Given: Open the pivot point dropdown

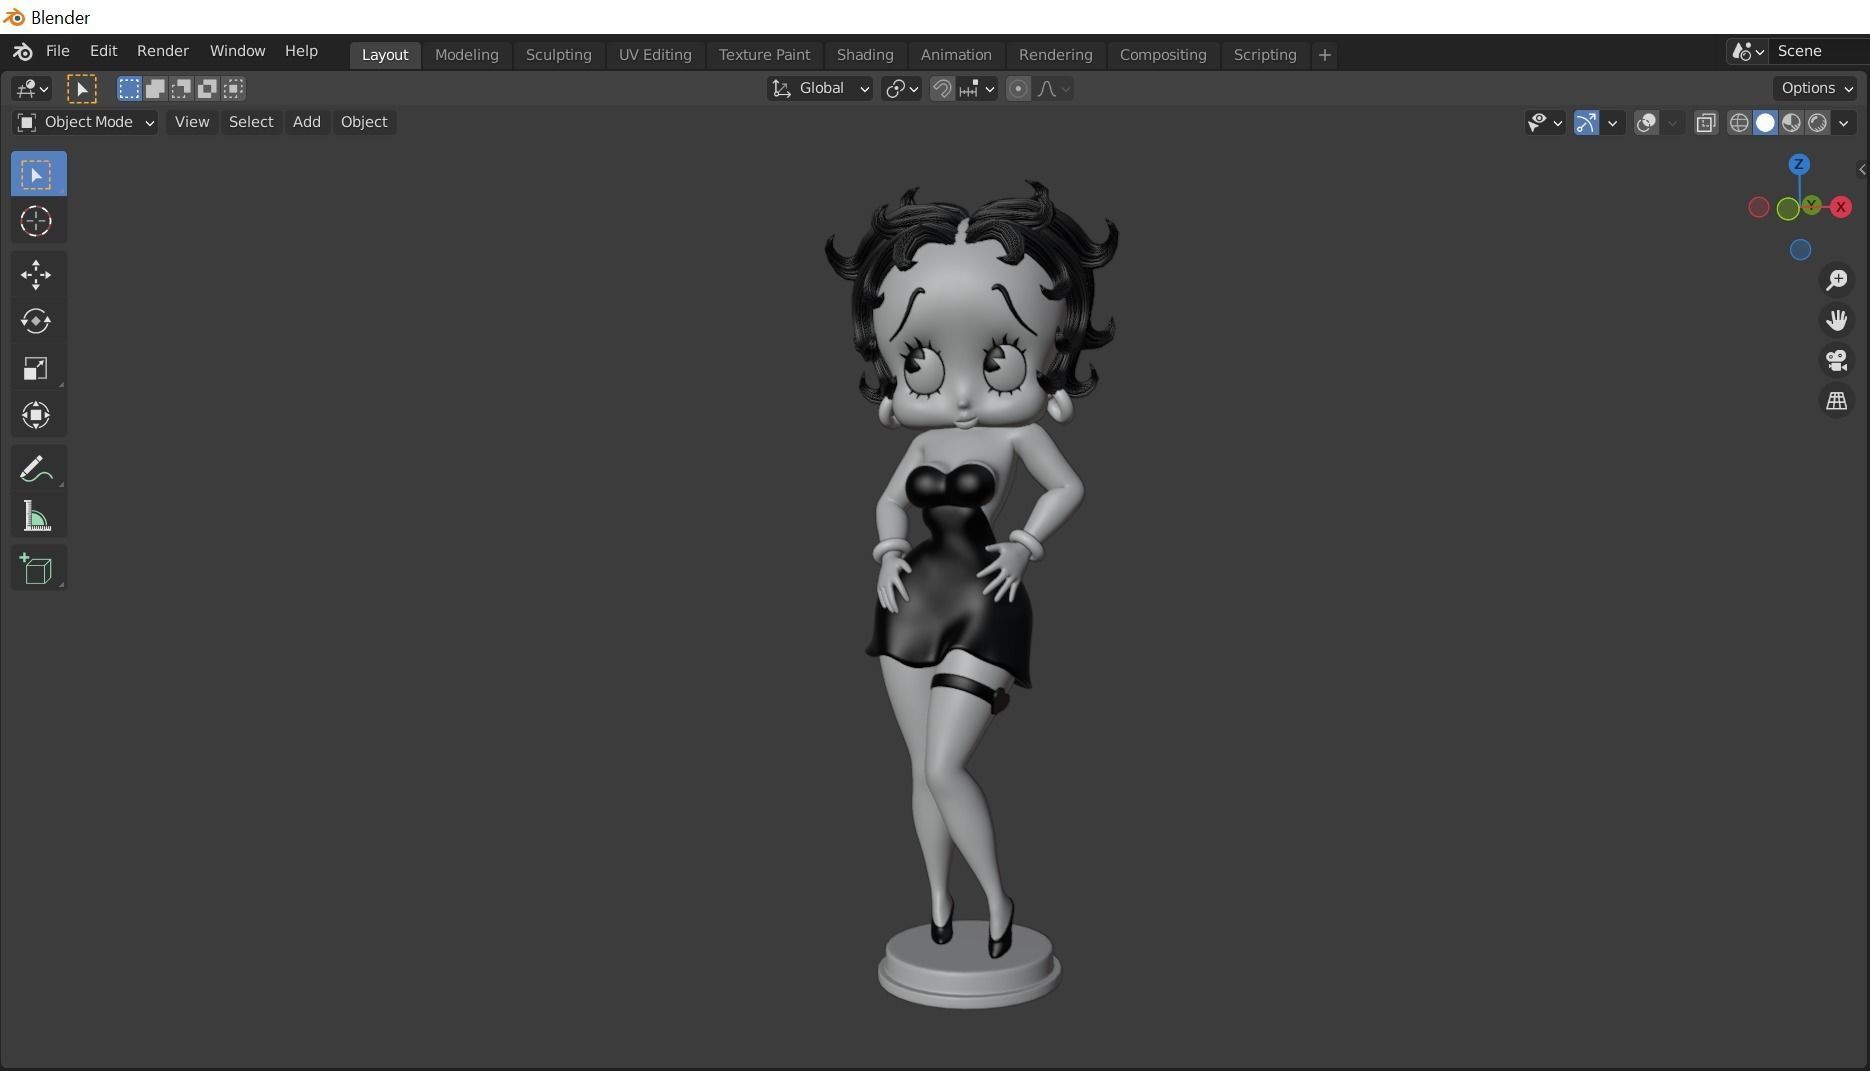Looking at the screenshot, I should click(901, 89).
